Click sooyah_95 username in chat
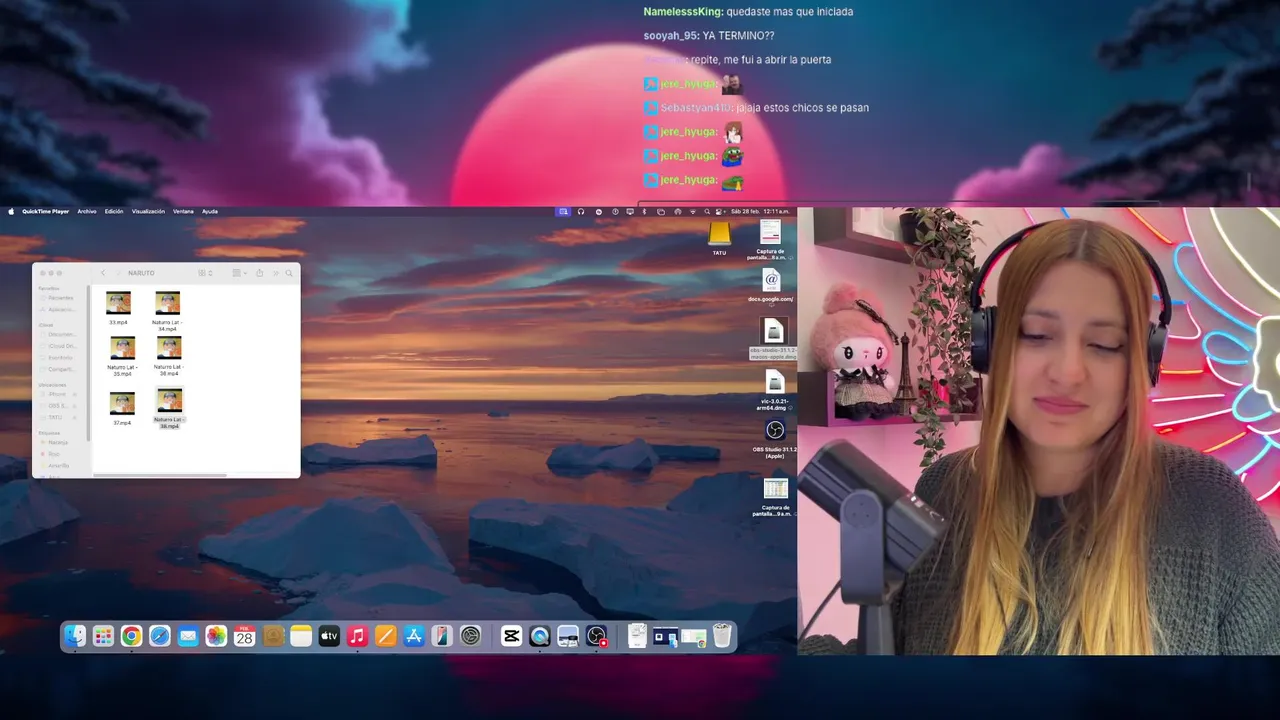1280x720 pixels. click(x=671, y=36)
